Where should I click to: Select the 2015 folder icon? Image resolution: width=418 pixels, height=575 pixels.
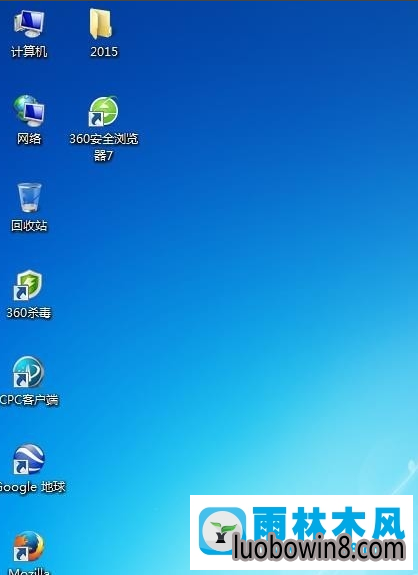coord(101,24)
